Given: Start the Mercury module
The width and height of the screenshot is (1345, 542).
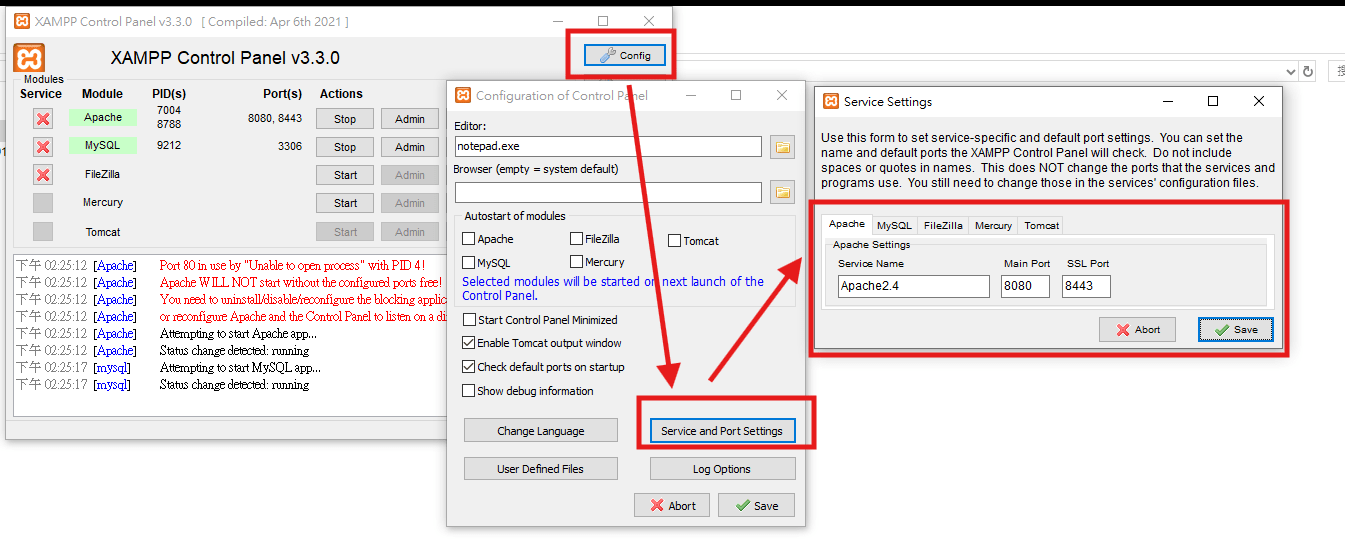Looking at the screenshot, I should coord(345,203).
